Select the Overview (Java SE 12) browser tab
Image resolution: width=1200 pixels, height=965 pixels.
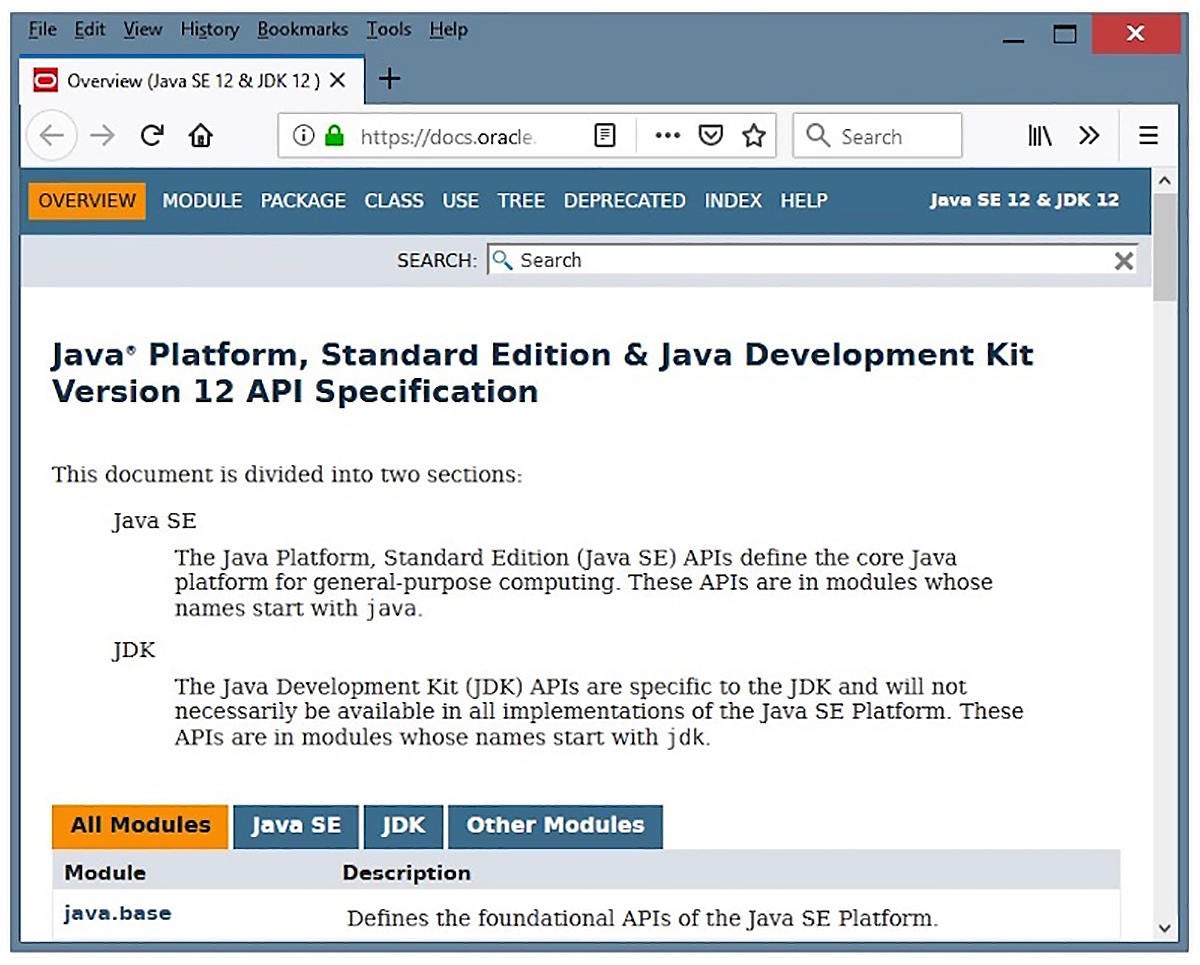pyautogui.click(x=190, y=81)
